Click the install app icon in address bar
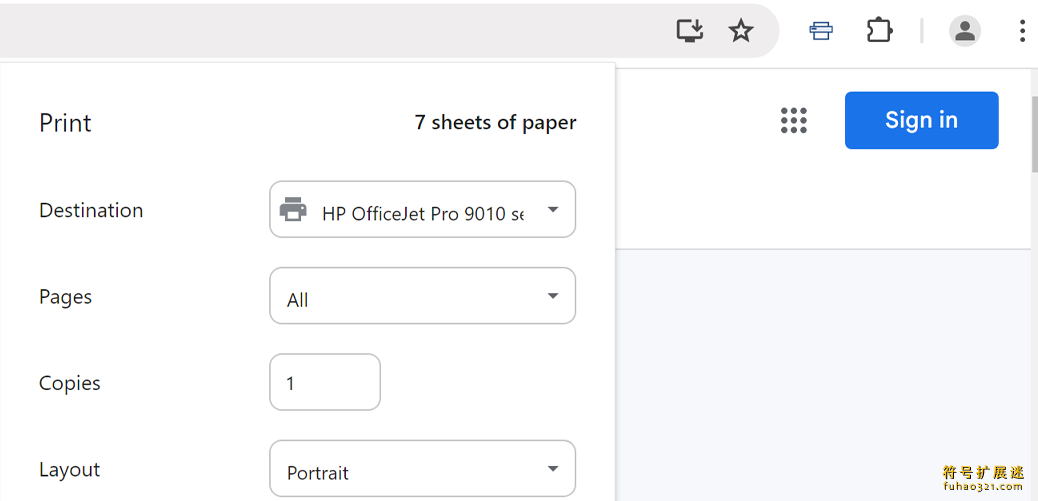1038x501 pixels. tap(689, 30)
